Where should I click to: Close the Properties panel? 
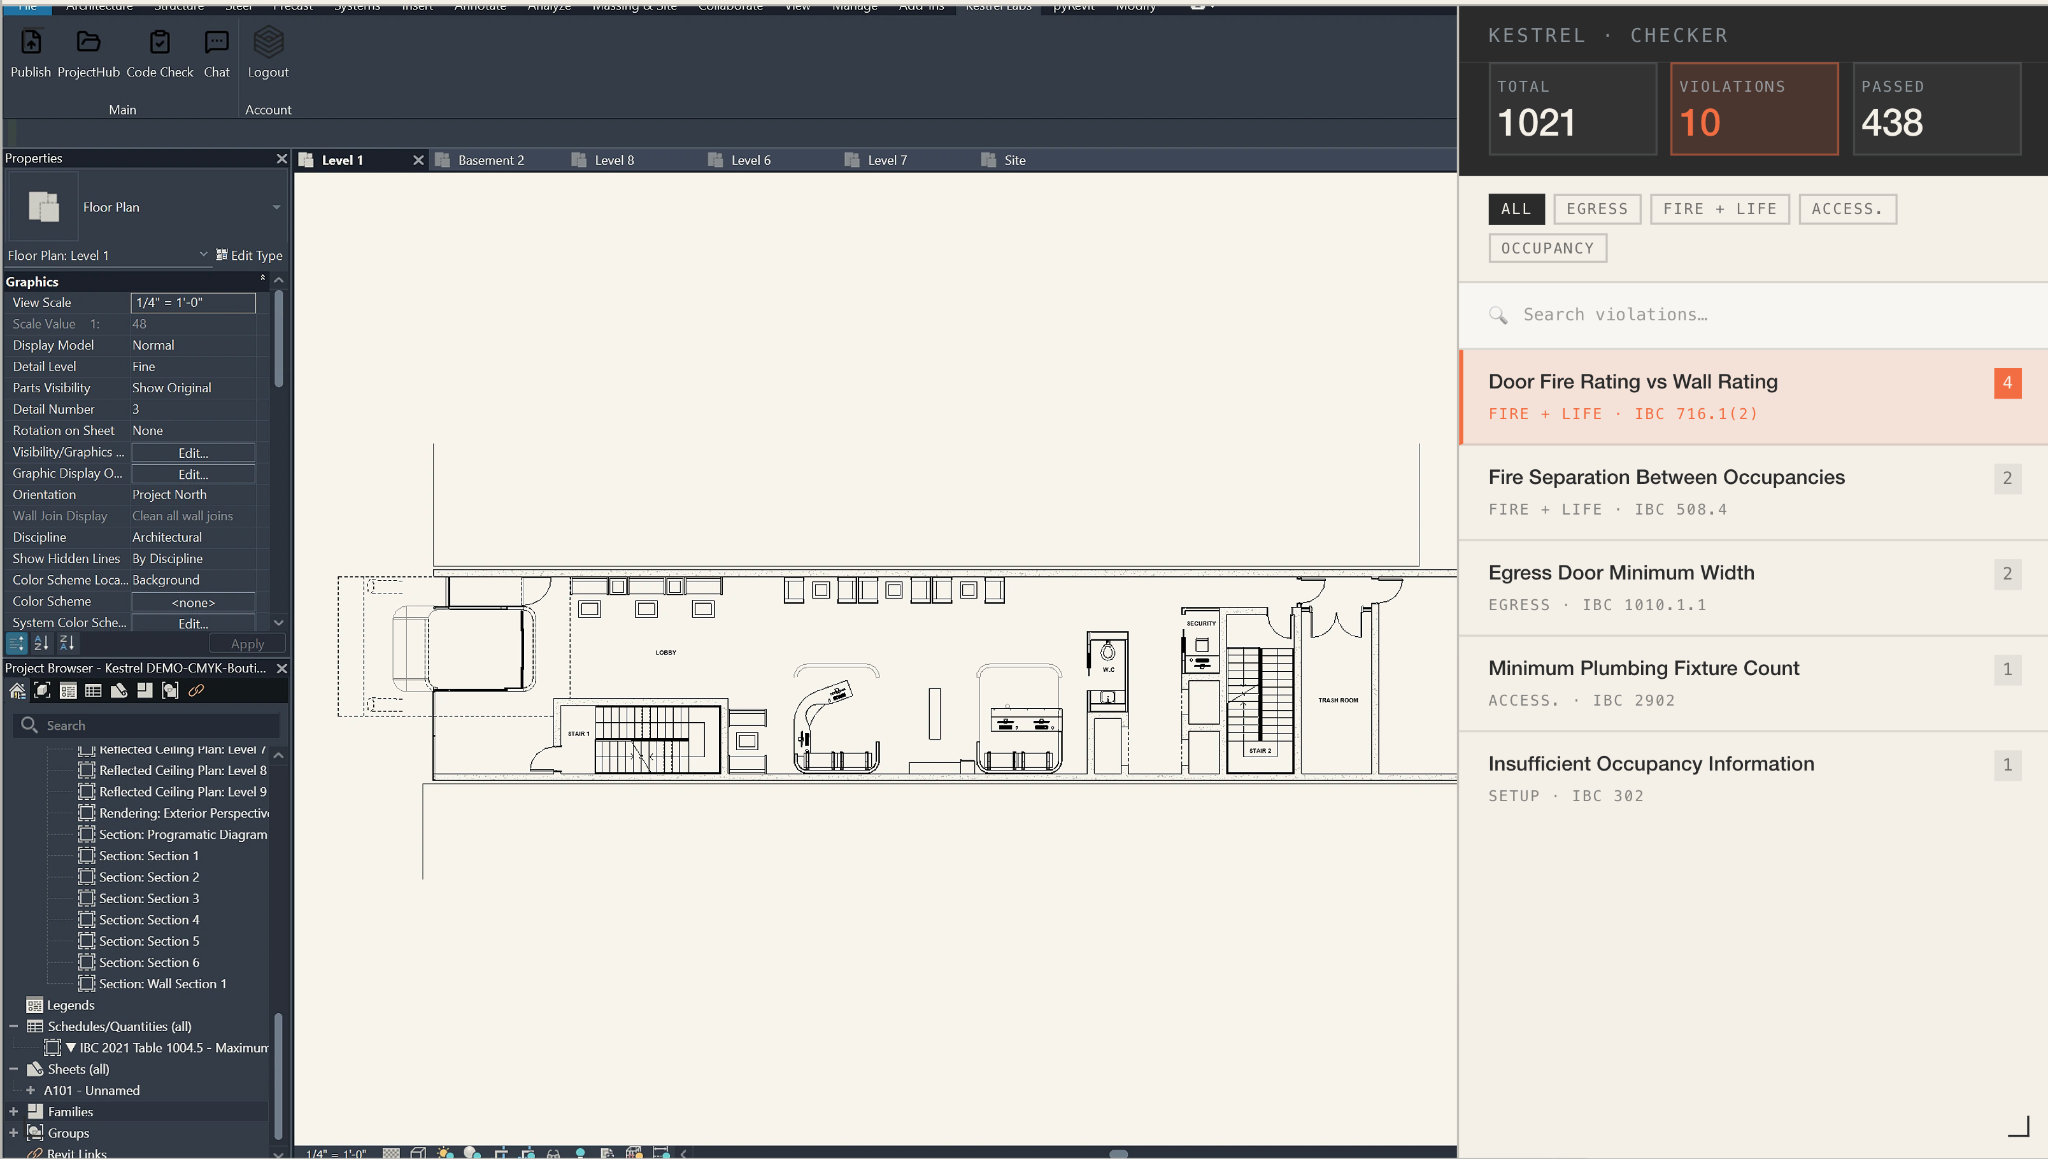(x=282, y=159)
